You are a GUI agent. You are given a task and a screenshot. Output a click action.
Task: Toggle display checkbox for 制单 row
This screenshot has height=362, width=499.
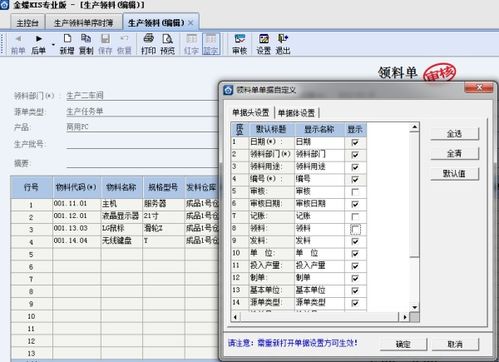pyautogui.click(x=355, y=278)
